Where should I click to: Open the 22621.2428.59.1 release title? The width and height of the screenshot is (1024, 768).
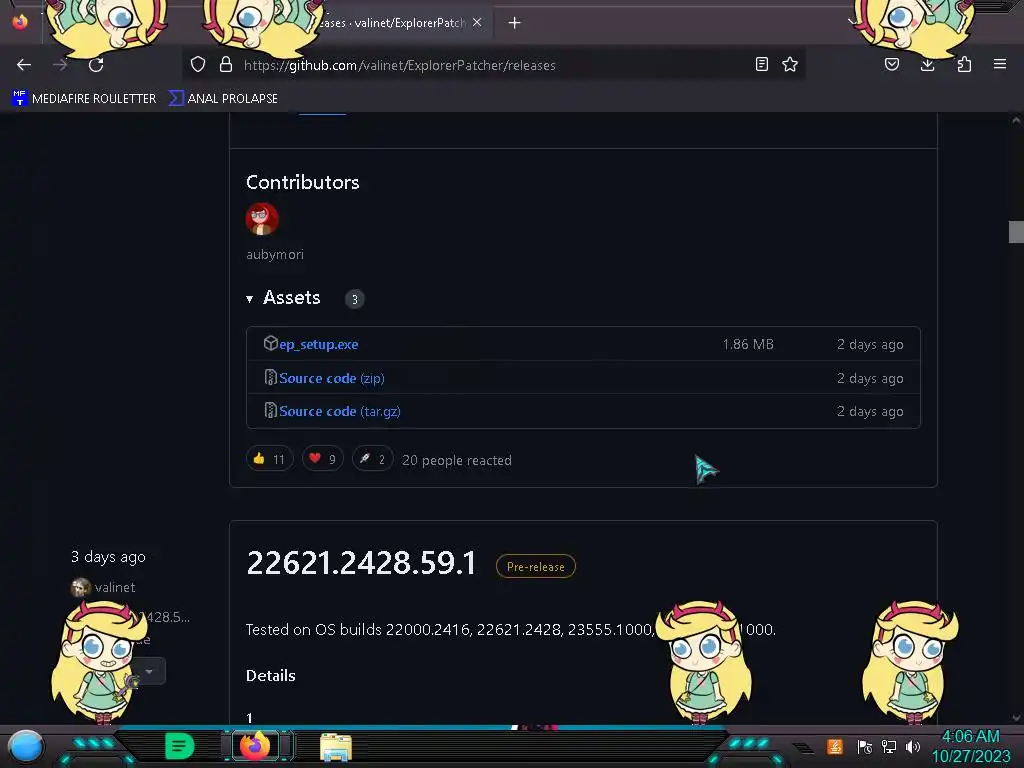click(361, 564)
